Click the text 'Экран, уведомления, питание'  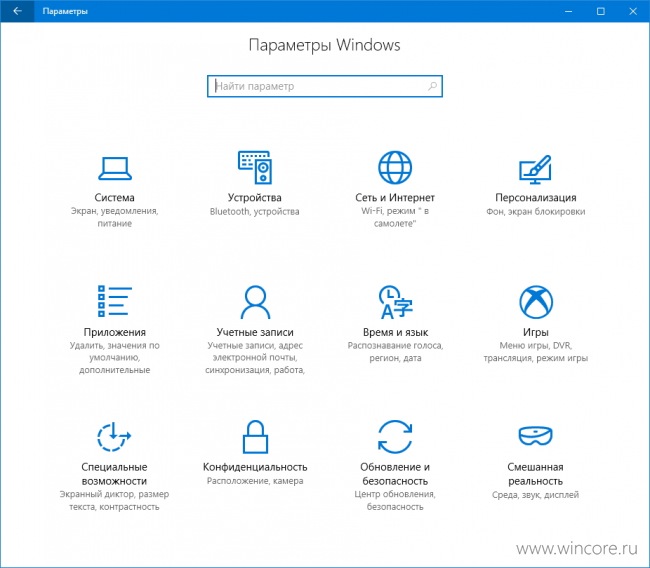coord(114,217)
